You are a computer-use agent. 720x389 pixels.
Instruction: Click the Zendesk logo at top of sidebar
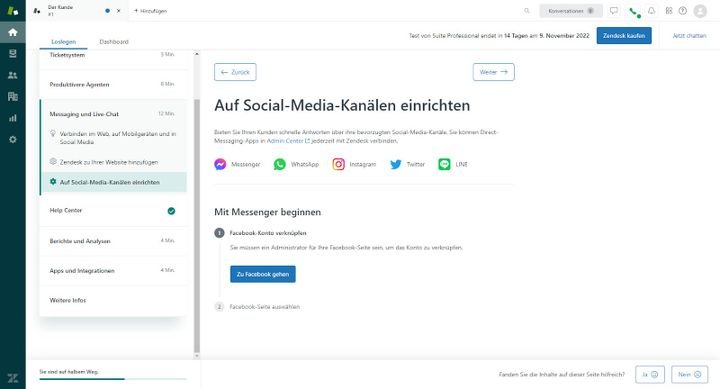pos(13,11)
